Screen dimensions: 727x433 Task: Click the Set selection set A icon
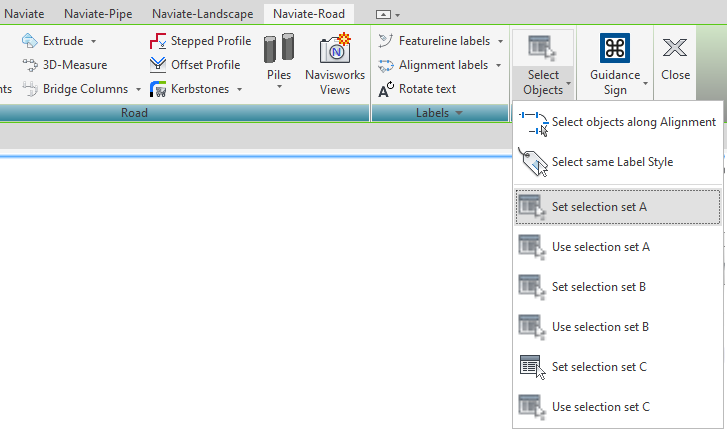(x=532, y=207)
